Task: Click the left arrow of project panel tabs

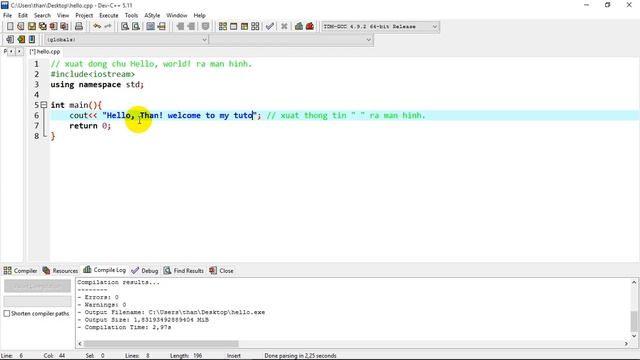Action: click(11, 51)
